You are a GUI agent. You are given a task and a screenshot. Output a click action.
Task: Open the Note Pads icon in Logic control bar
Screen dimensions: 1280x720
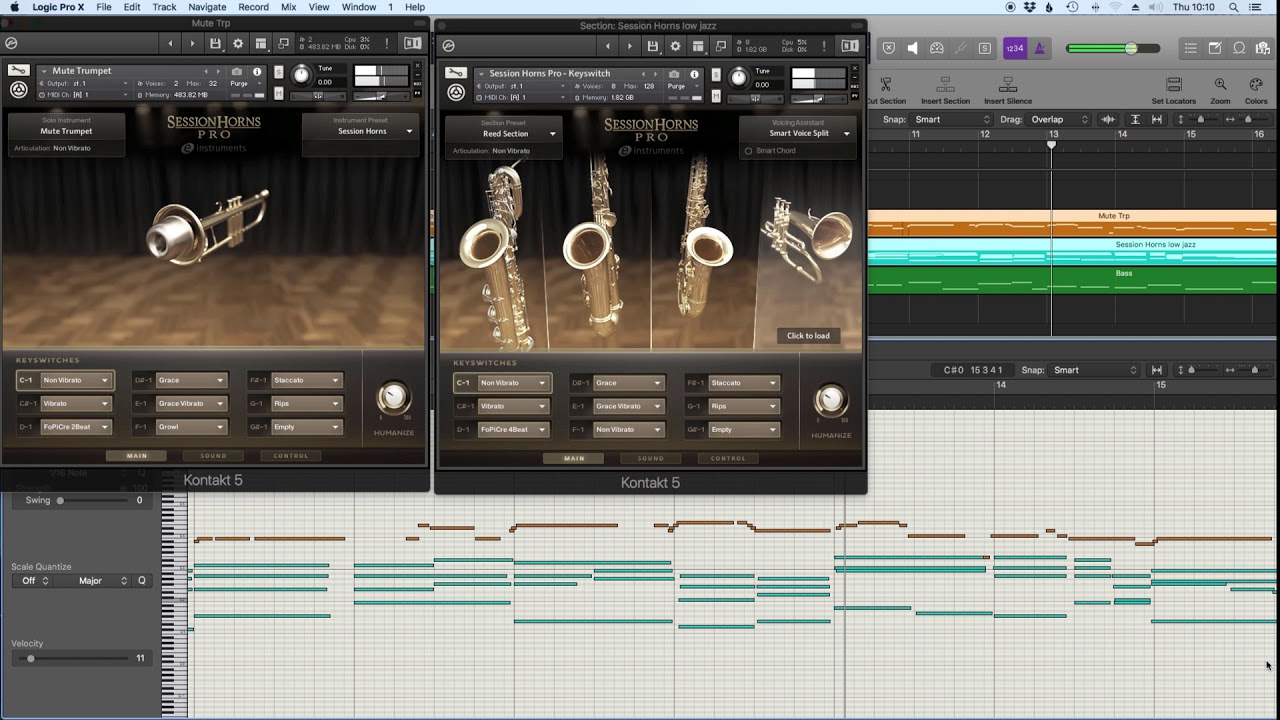tap(1215, 48)
